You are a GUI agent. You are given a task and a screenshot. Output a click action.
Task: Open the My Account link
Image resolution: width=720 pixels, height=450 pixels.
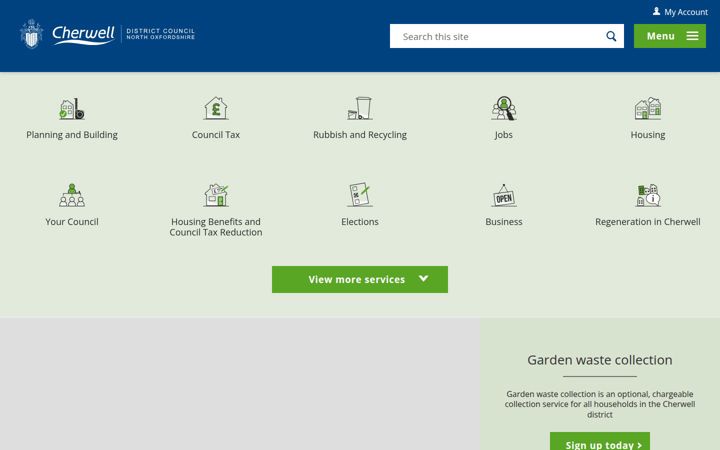(680, 12)
